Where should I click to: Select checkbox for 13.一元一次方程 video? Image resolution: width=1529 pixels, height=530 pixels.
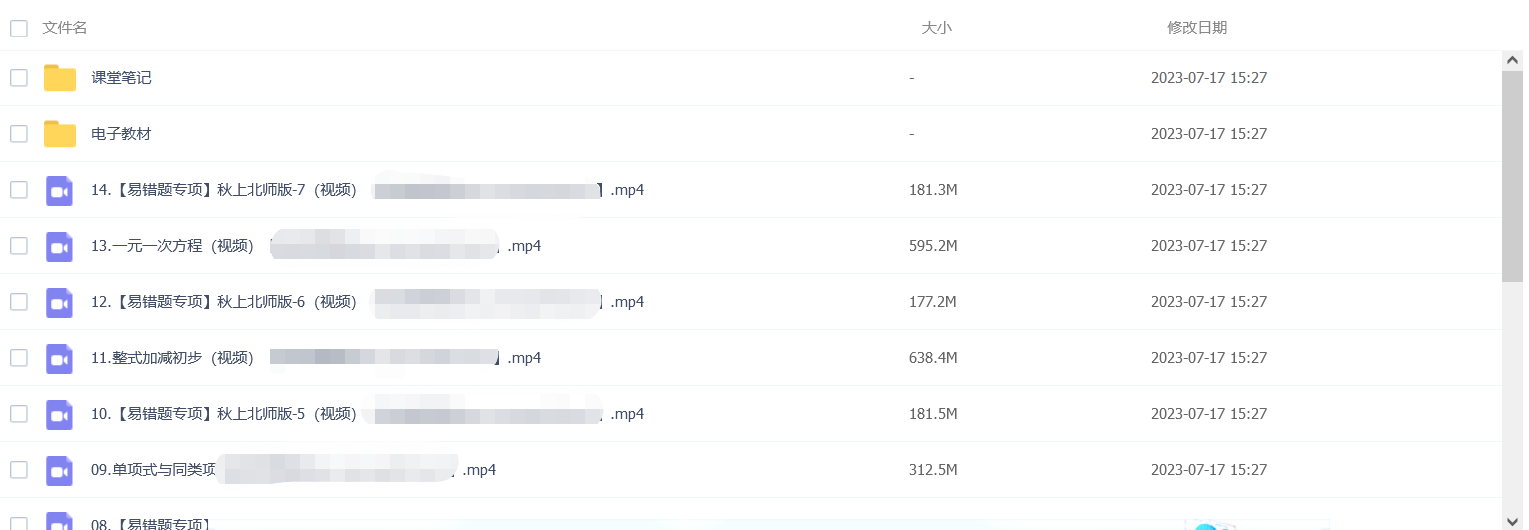(19, 246)
